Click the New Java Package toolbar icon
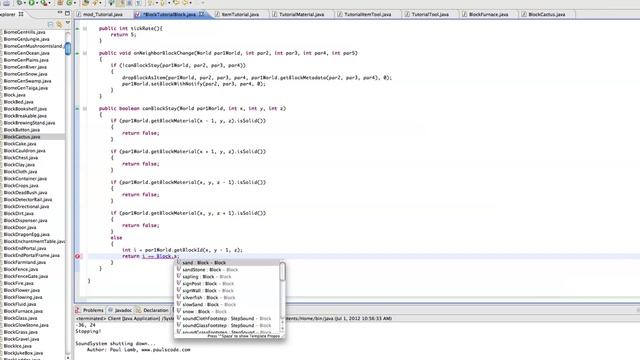This screenshot has width=640, height=360. click(x=60, y=2)
